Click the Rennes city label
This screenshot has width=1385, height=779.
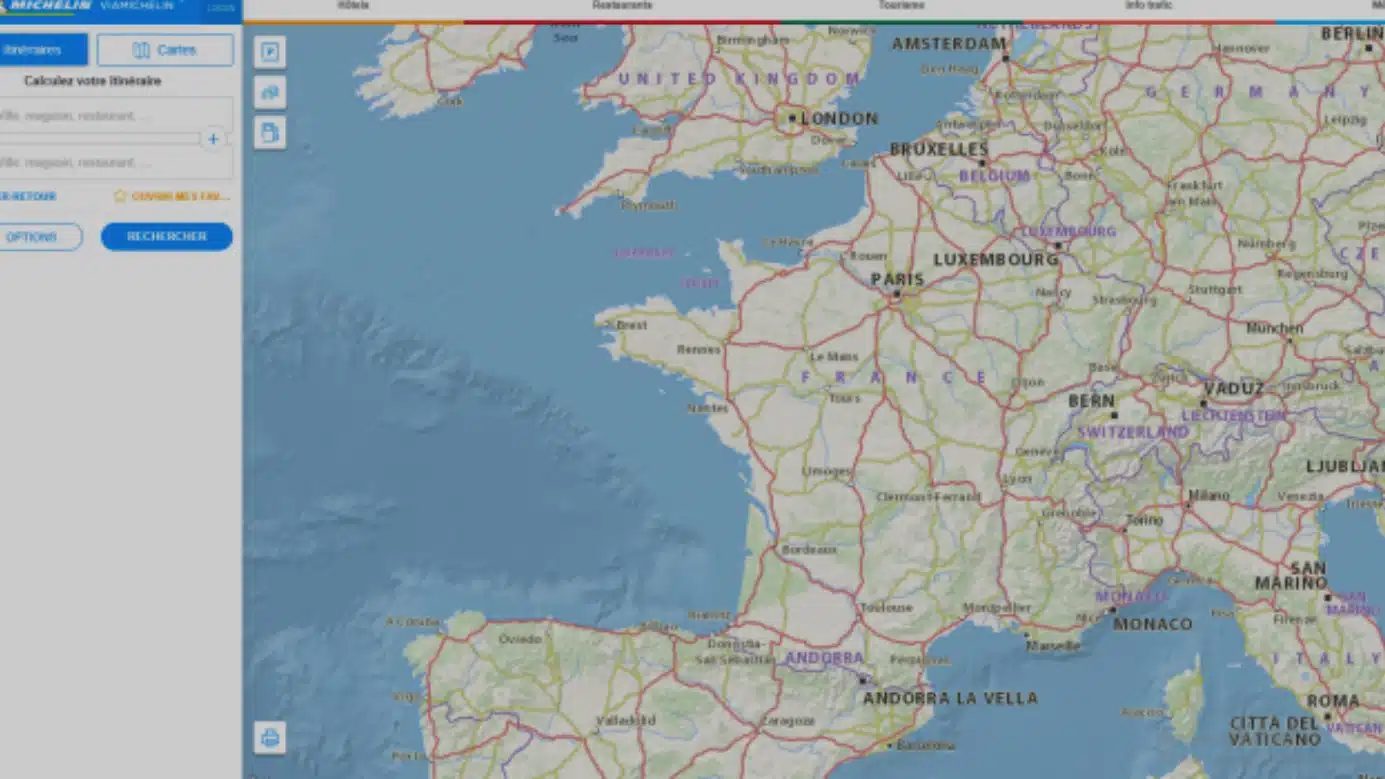[x=698, y=349]
